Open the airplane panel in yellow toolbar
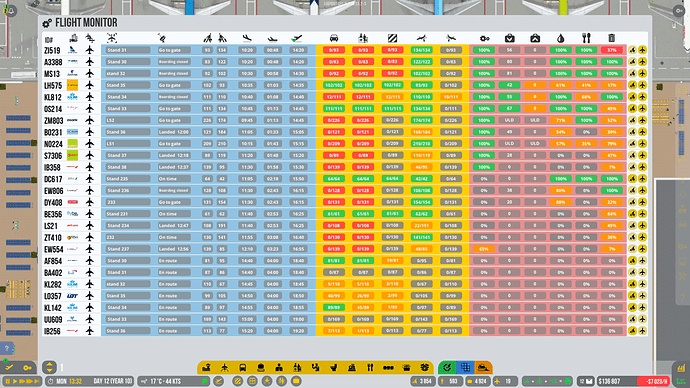690x388 pixels. click(x=225, y=367)
